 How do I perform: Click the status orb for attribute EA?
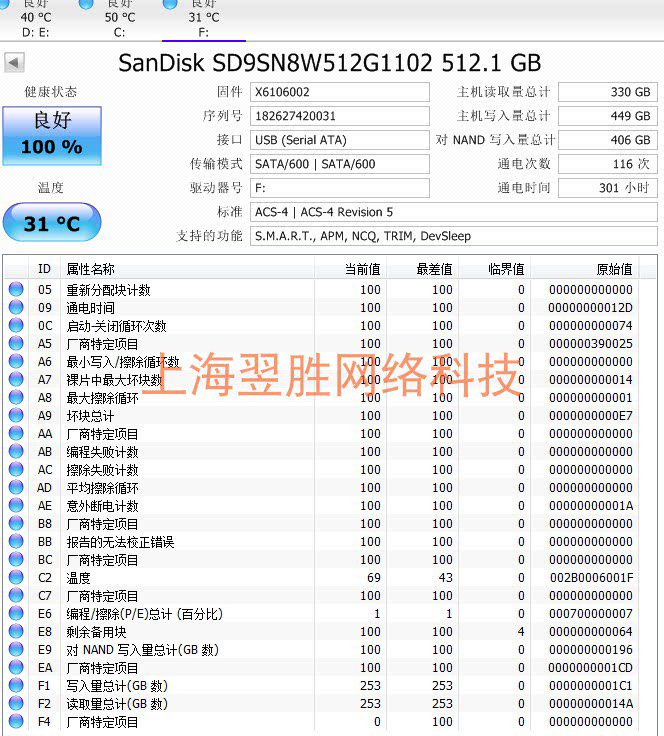(x=16, y=667)
